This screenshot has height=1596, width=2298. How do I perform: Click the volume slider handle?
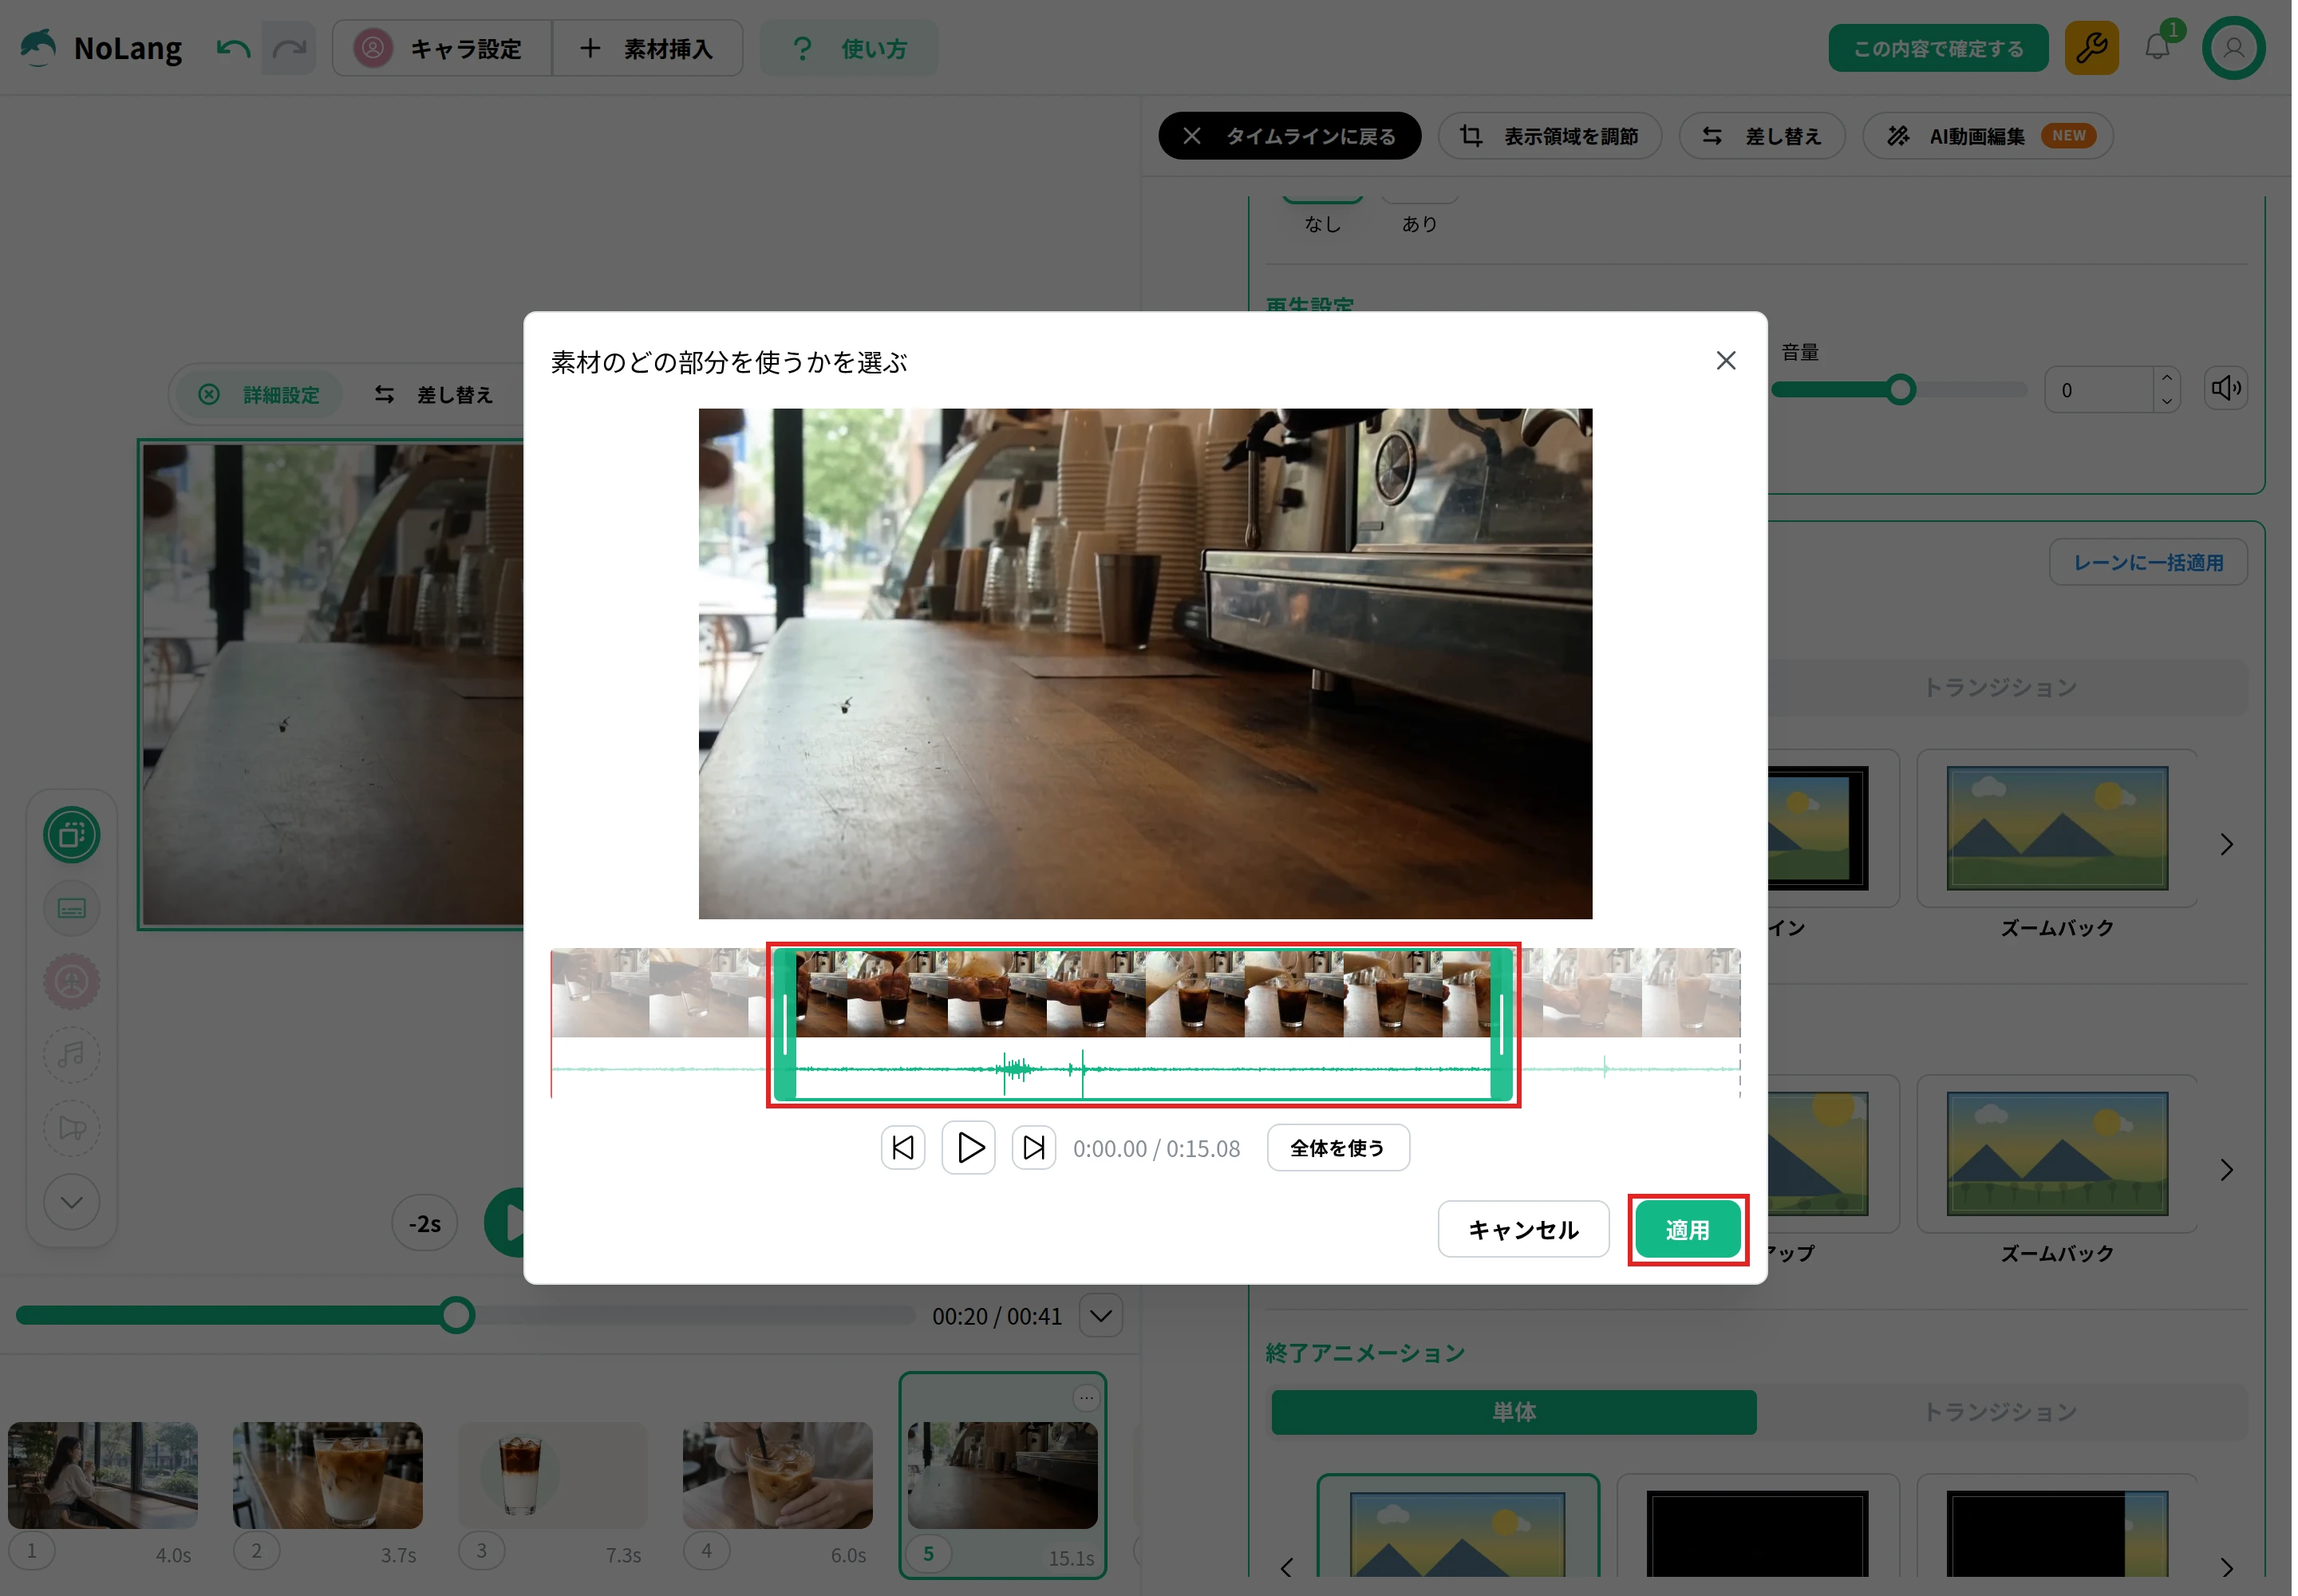coord(1901,390)
